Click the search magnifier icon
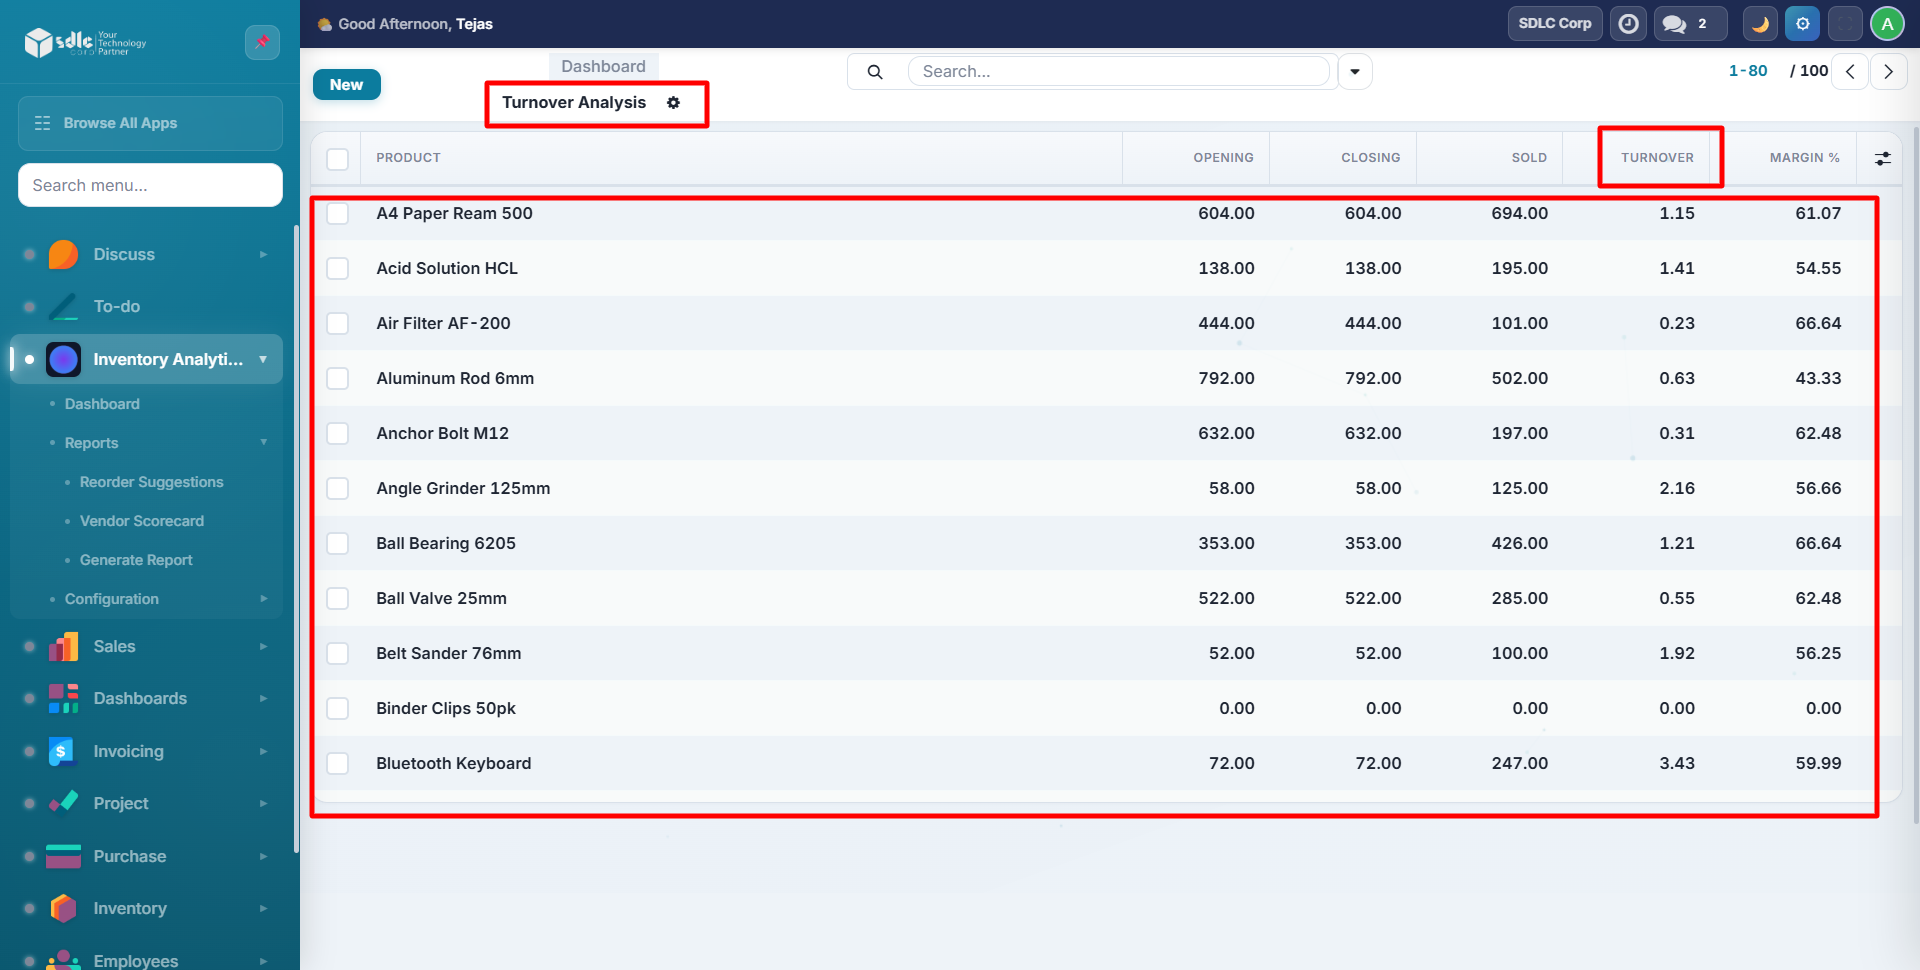This screenshot has width=1920, height=970. 875,72
